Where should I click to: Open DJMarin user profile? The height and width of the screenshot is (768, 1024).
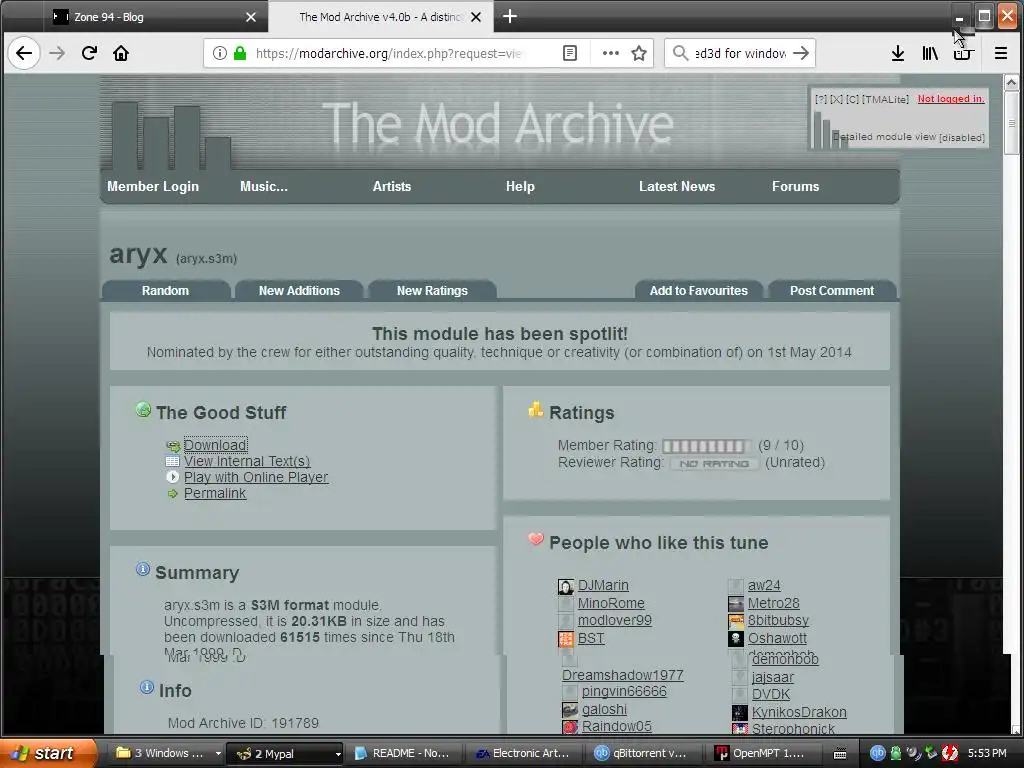coord(603,586)
